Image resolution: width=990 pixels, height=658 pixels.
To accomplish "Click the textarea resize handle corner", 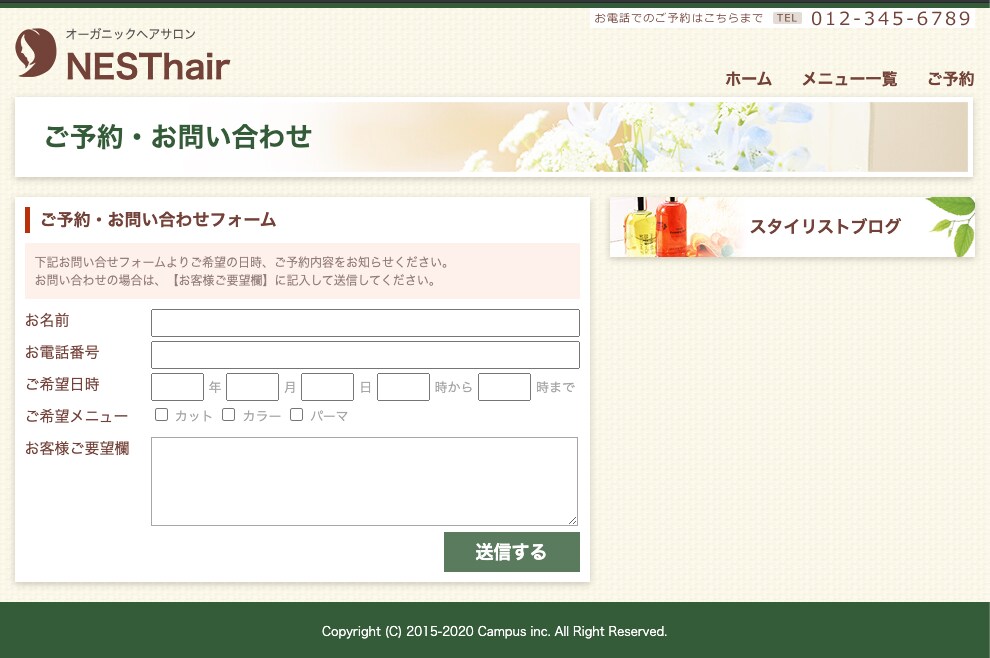I will pos(573,520).
